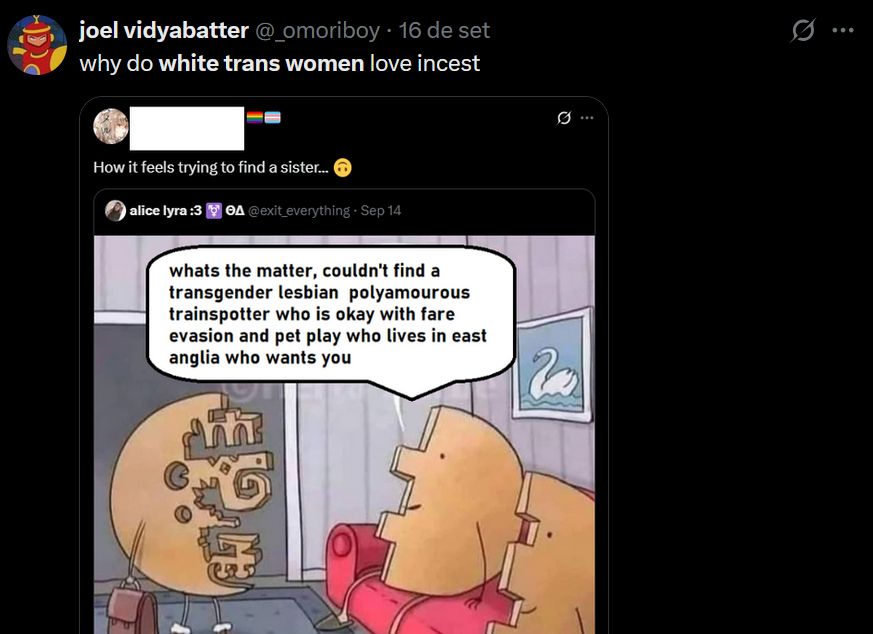Screen dimensions: 873x634
Task: Open the quoted tweet's three-dot menu
Action: [587, 117]
